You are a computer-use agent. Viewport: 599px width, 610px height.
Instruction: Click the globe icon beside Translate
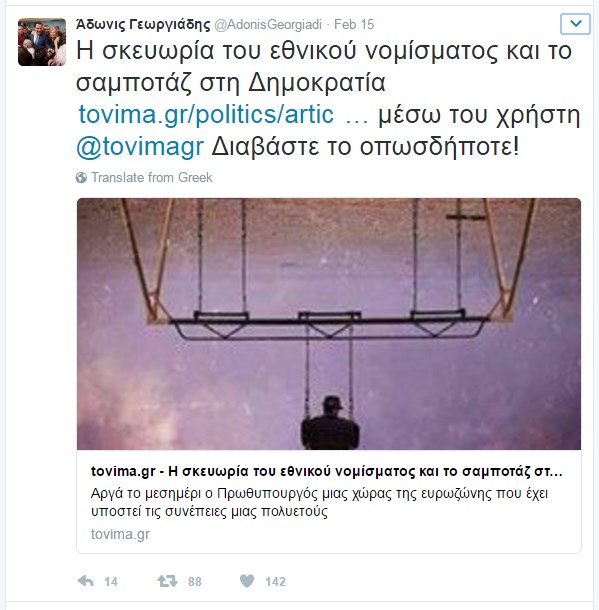81,177
